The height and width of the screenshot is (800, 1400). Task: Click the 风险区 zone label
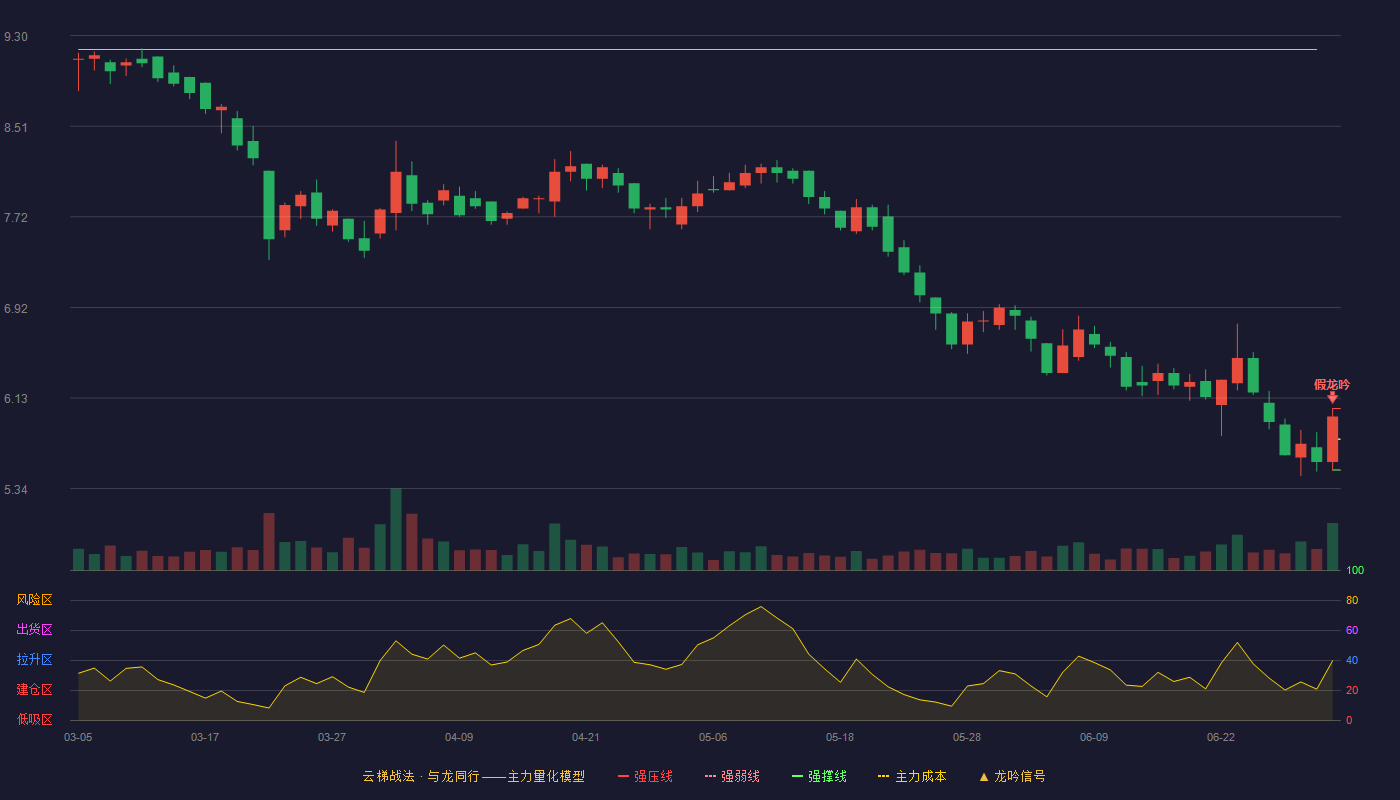pos(34,600)
